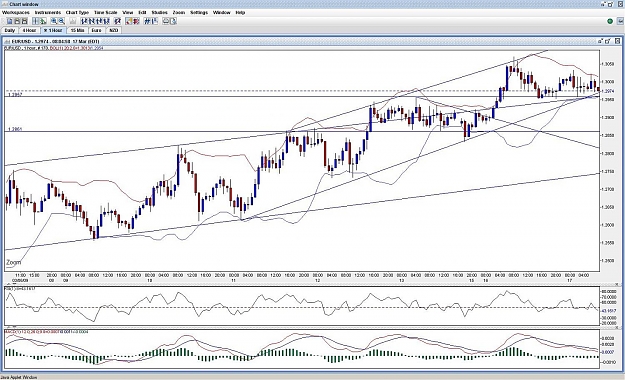Click the current price 1.2974 axis marker
Viewport: 625px width, 380px height.
pos(607,91)
